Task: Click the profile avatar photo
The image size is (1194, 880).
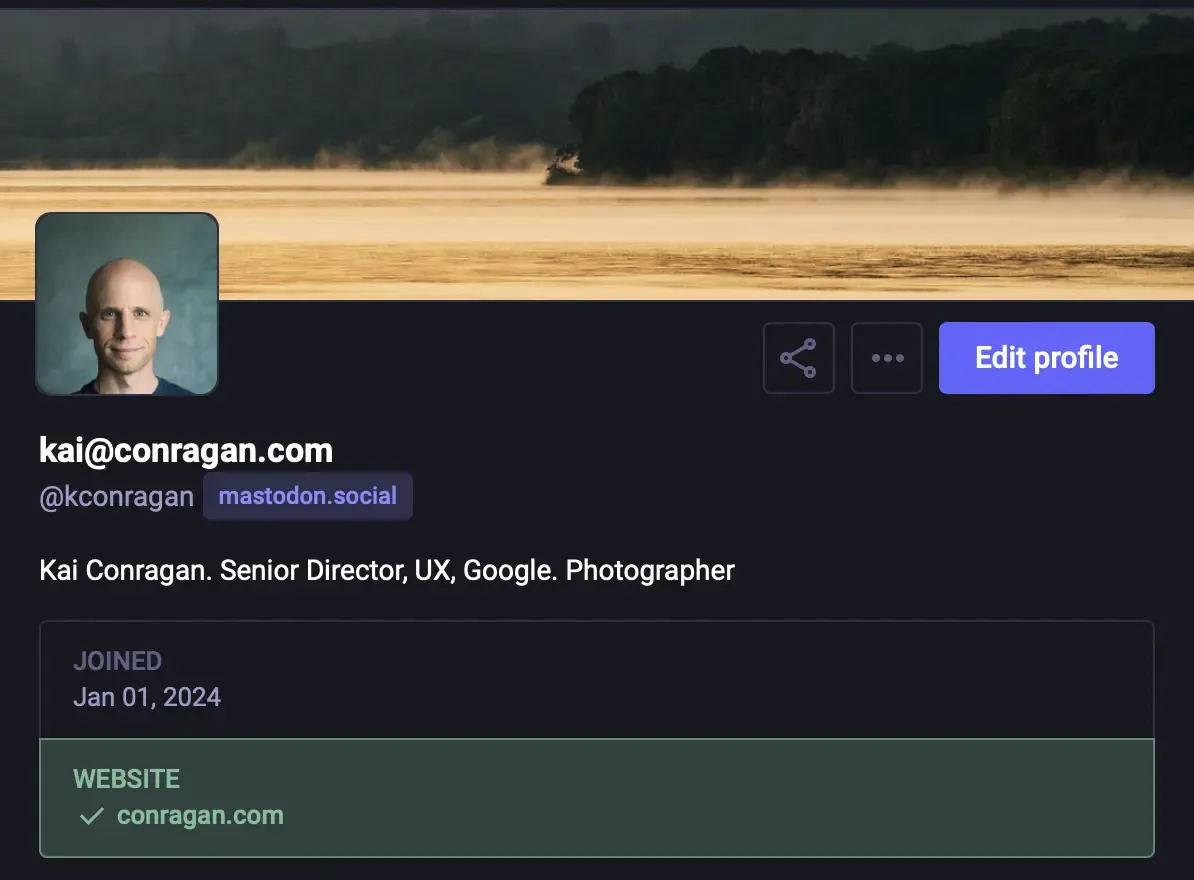Action: (126, 303)
